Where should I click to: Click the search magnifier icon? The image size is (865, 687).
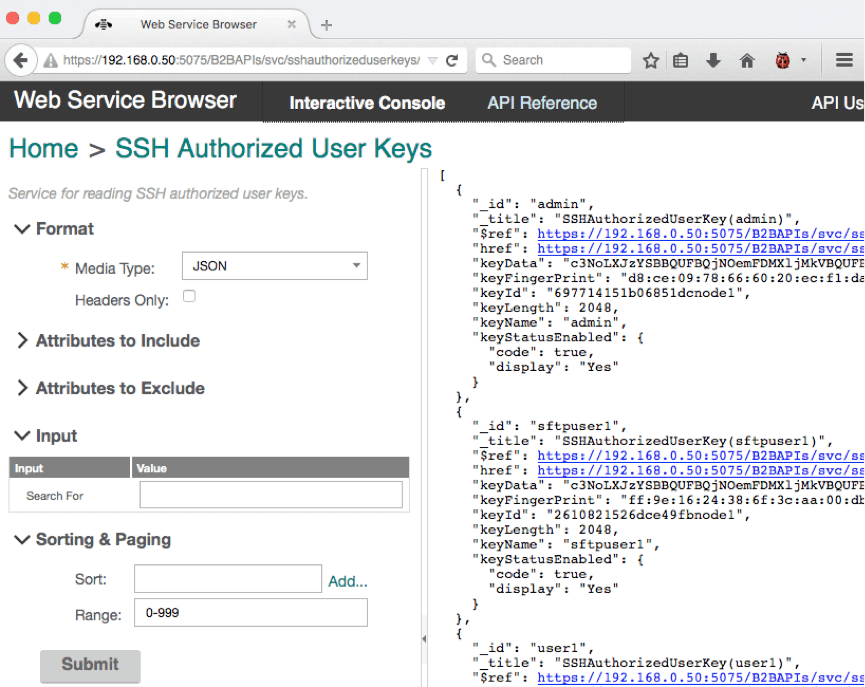click(489, 60)
